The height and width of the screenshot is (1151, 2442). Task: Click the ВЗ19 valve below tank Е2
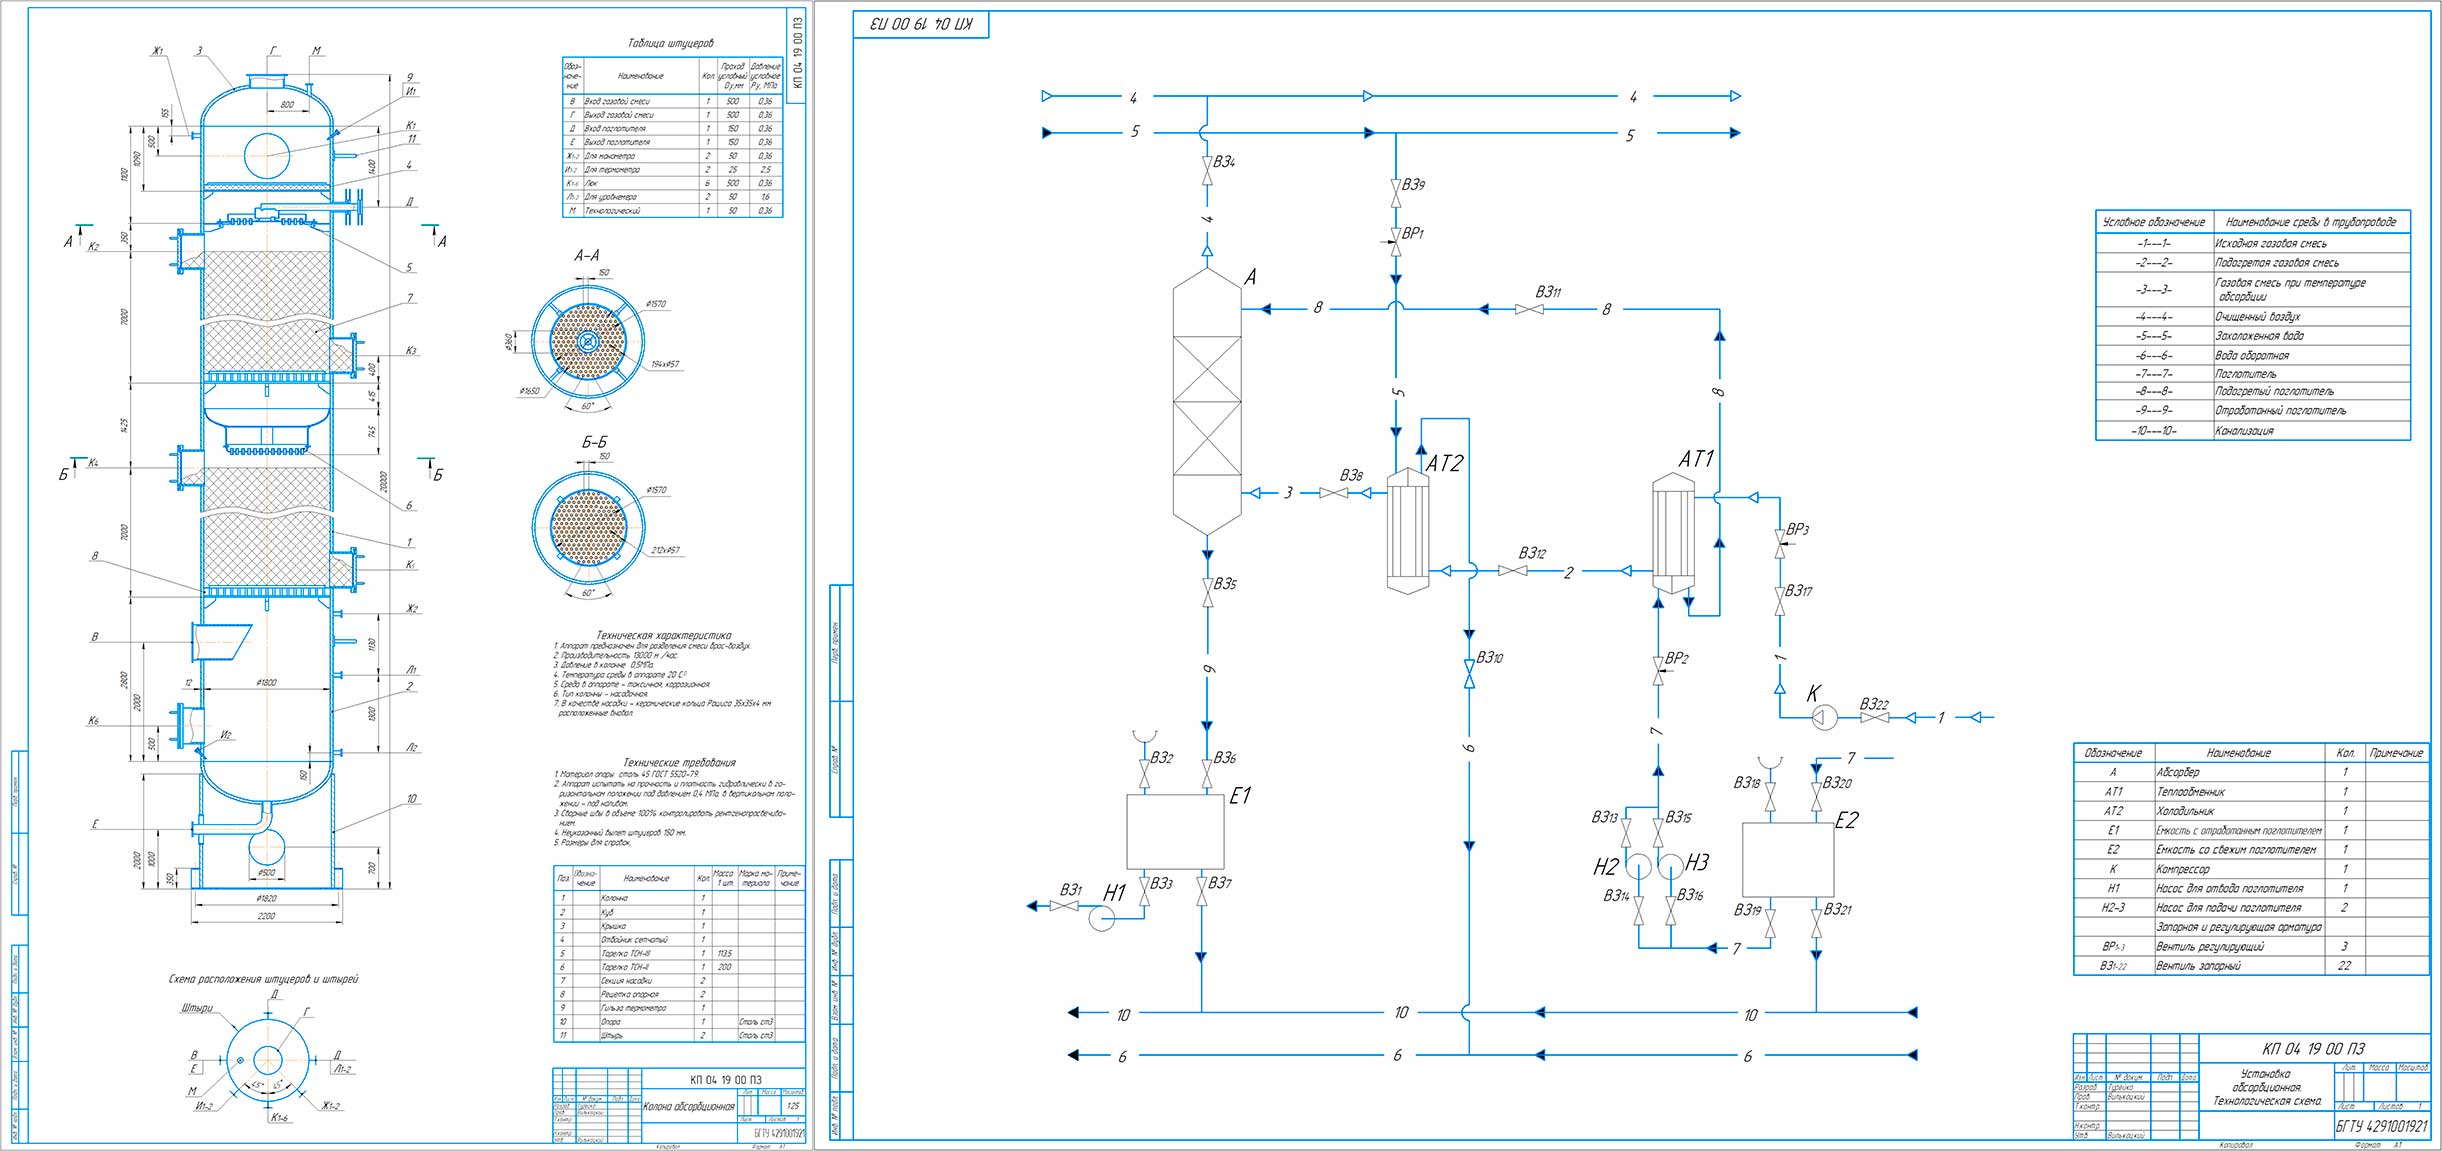tap(1770, 924)
